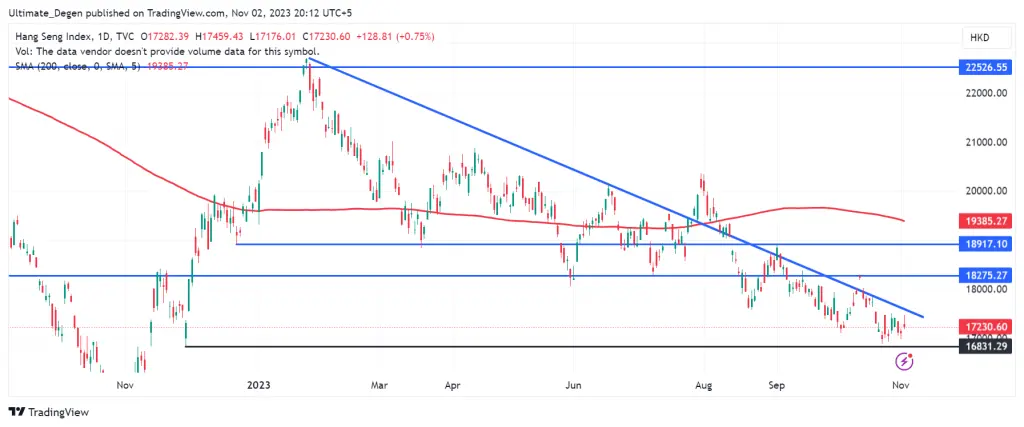Click the 22000.00 price axis value
Image resolution: width=1024 pixels, height=427 pixels.
[984, 93]
